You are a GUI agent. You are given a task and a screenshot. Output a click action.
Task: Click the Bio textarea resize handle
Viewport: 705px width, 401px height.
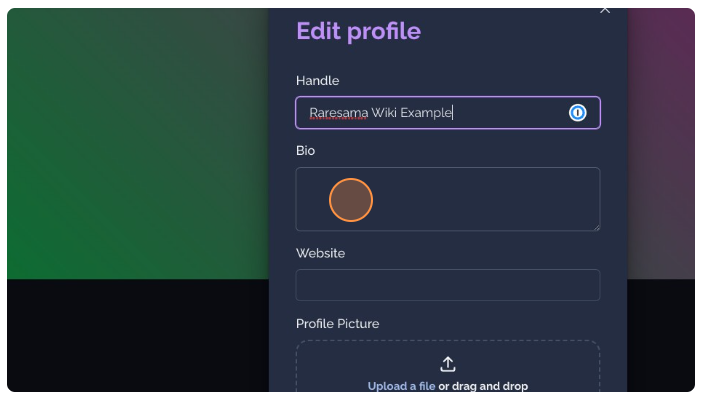[x=596, y=227]
